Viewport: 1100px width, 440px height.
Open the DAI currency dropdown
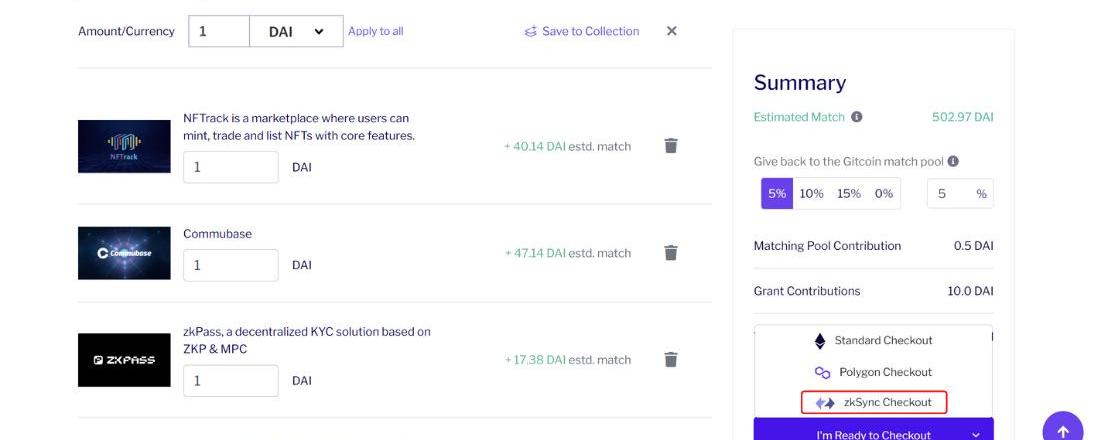(296, 31)
